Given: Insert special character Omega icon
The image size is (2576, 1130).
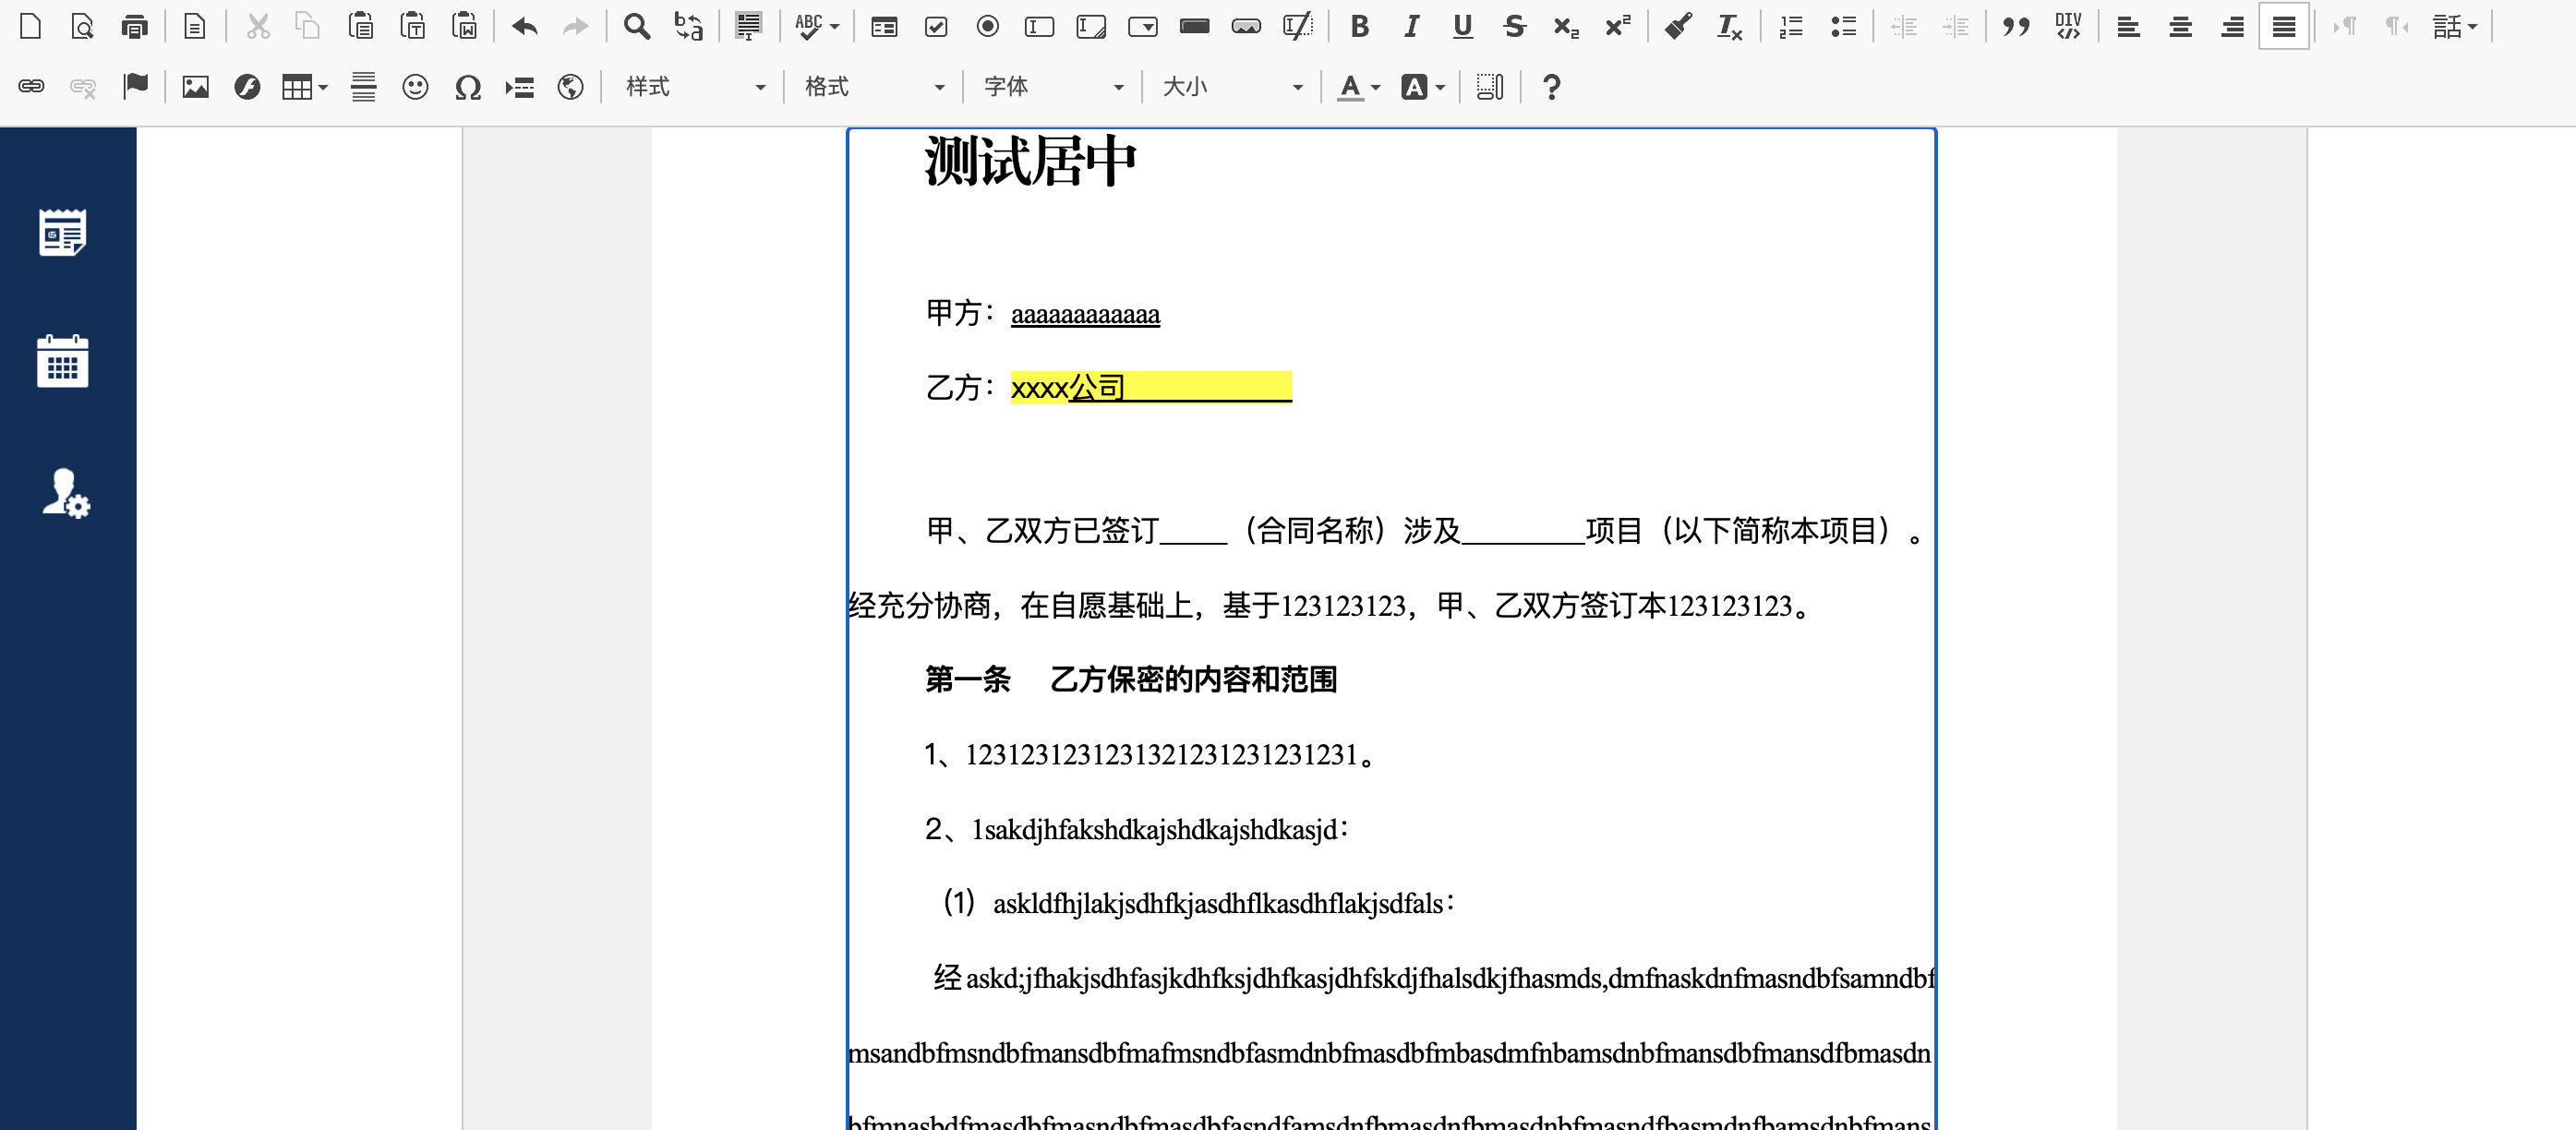Looking at the screenshot, I should click(x=467, y=87).
